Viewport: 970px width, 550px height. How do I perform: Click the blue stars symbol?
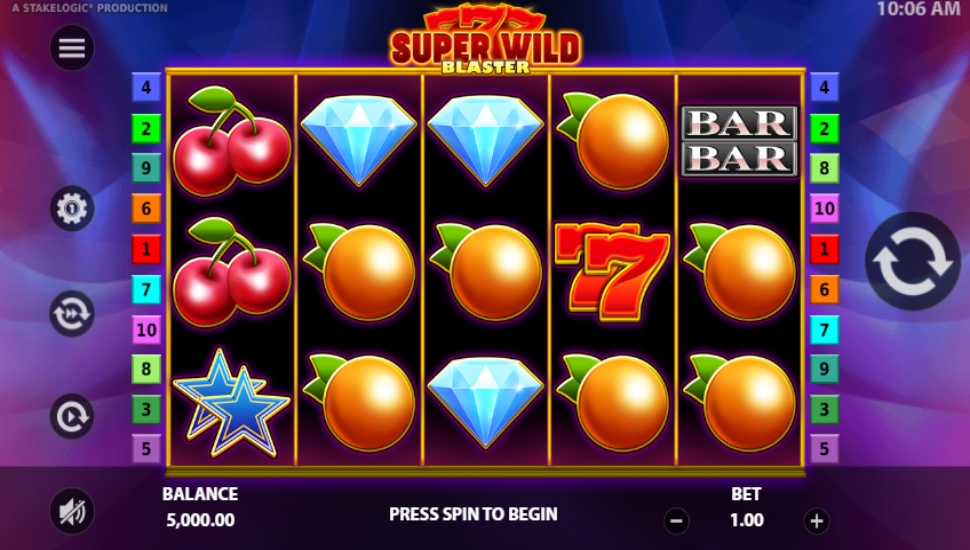[x=231, y=402]
